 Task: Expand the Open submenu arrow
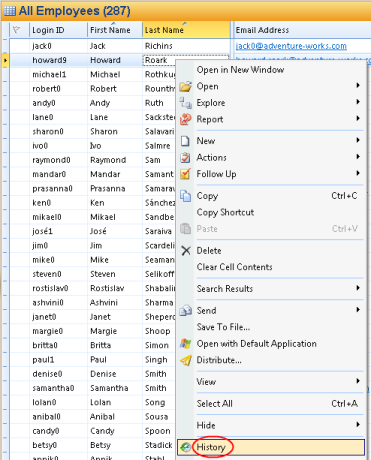coord(358,85)
